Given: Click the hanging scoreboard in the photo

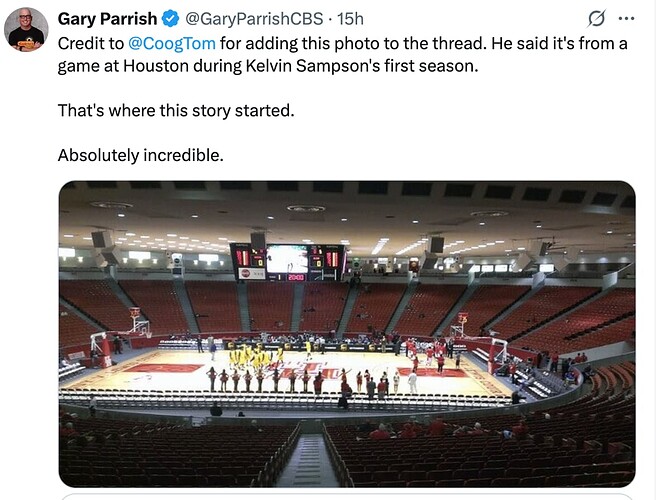Looking at the screenshot, I should point(287,262).
